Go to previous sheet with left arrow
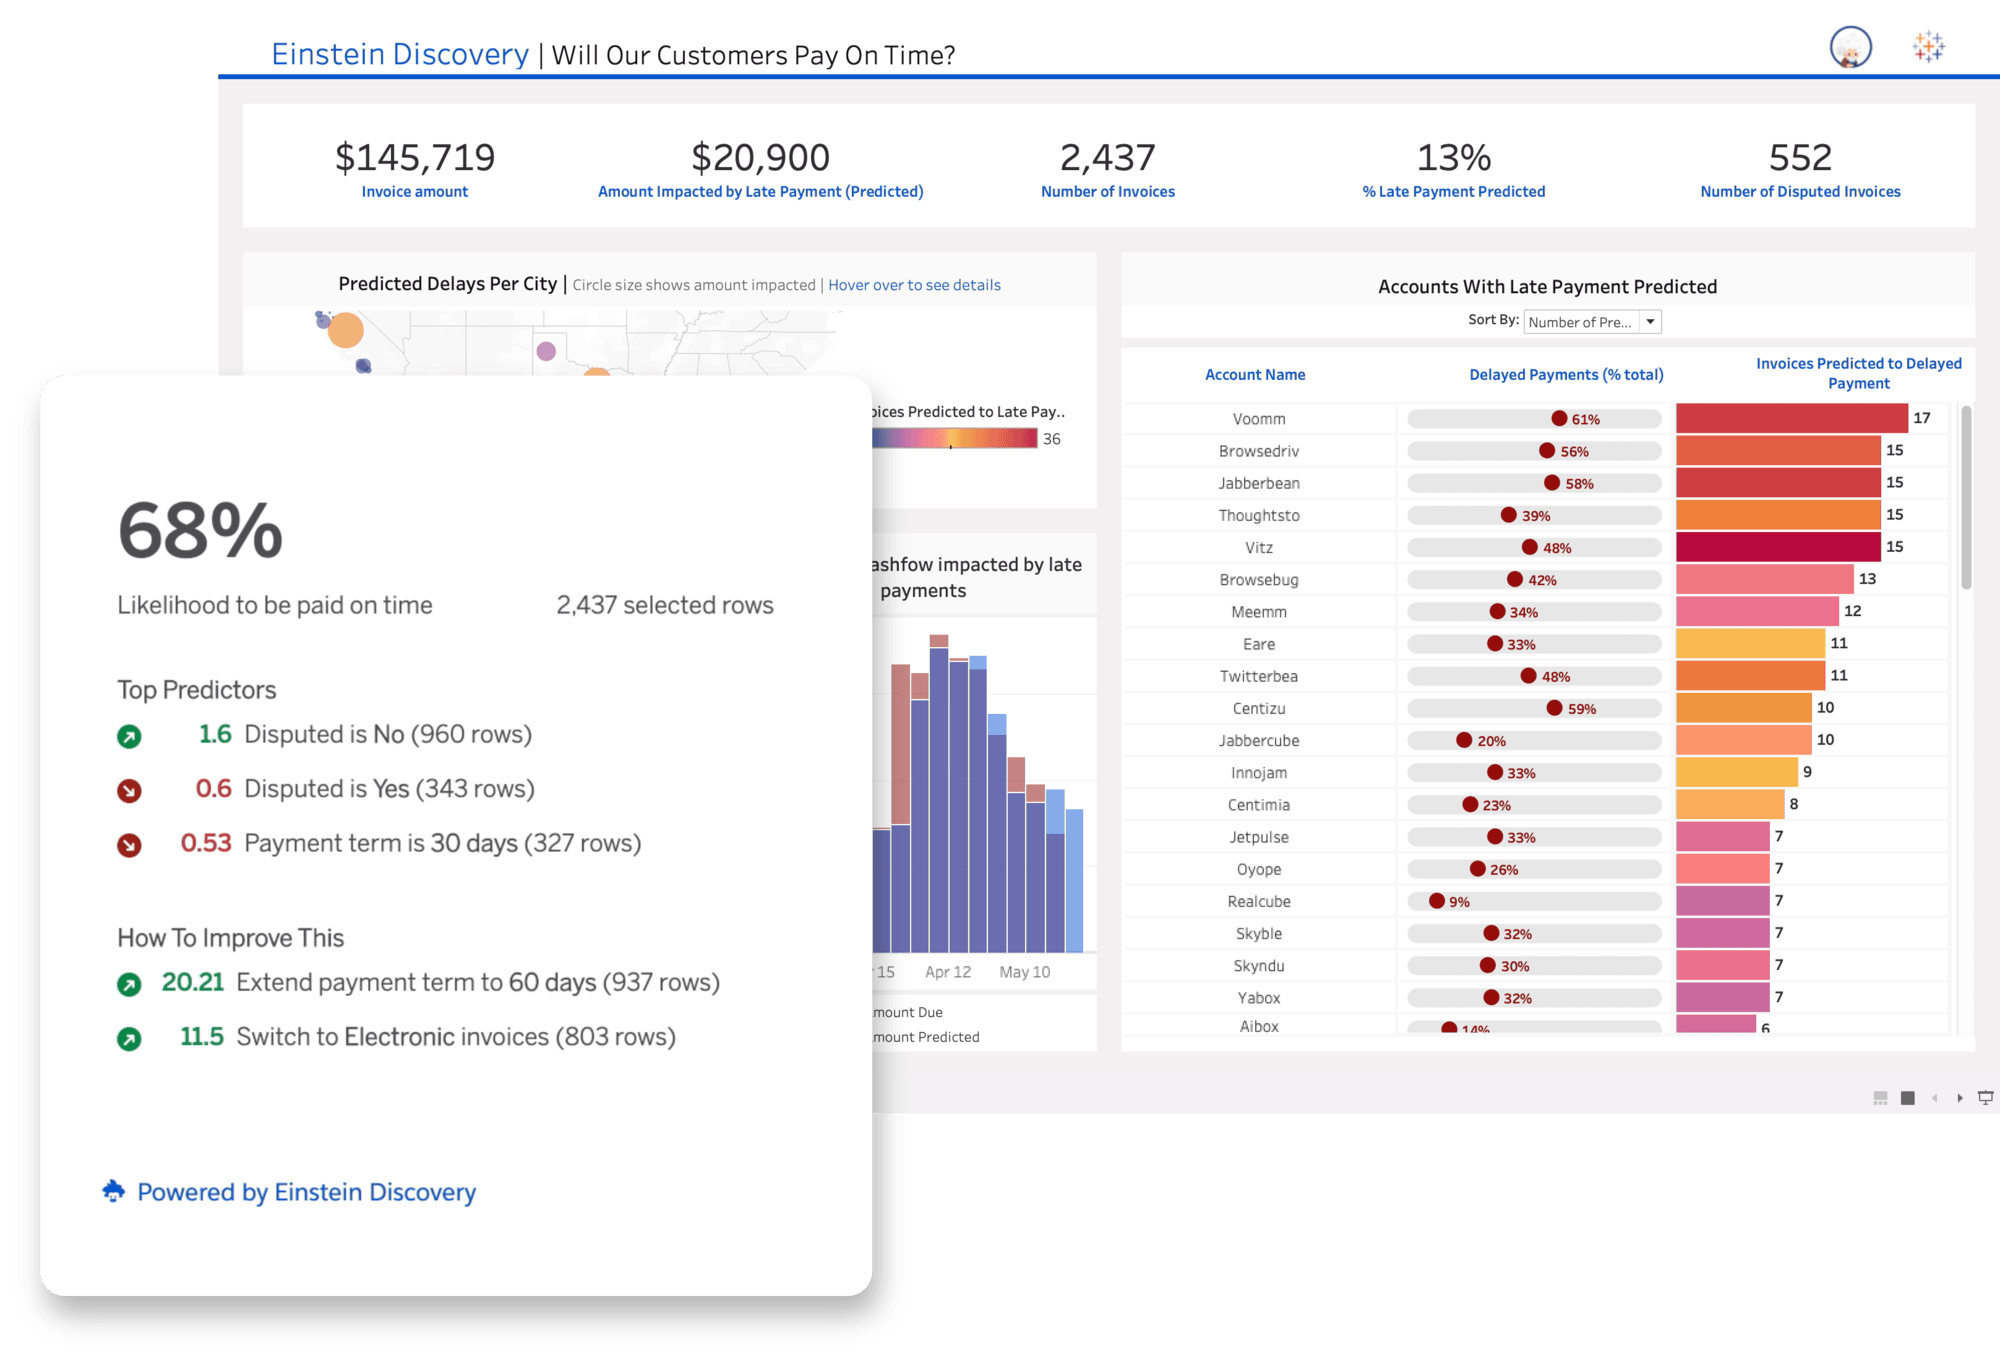2000x1361 pixels. pos(1935,1098)
